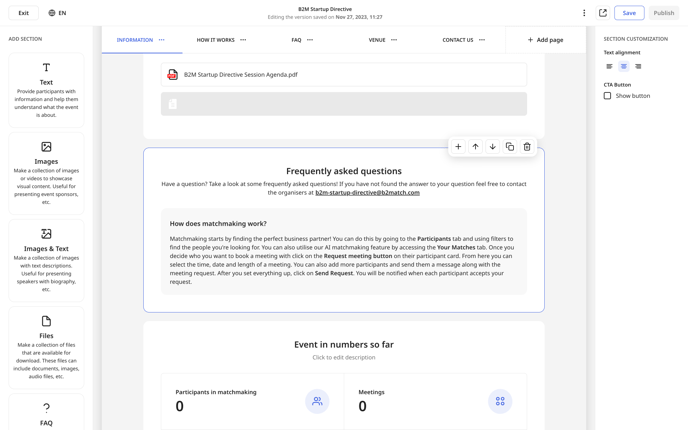This screenshot has height=430, width=688.
Task: Open How It Works page options dots
Action: pos(243,40)
